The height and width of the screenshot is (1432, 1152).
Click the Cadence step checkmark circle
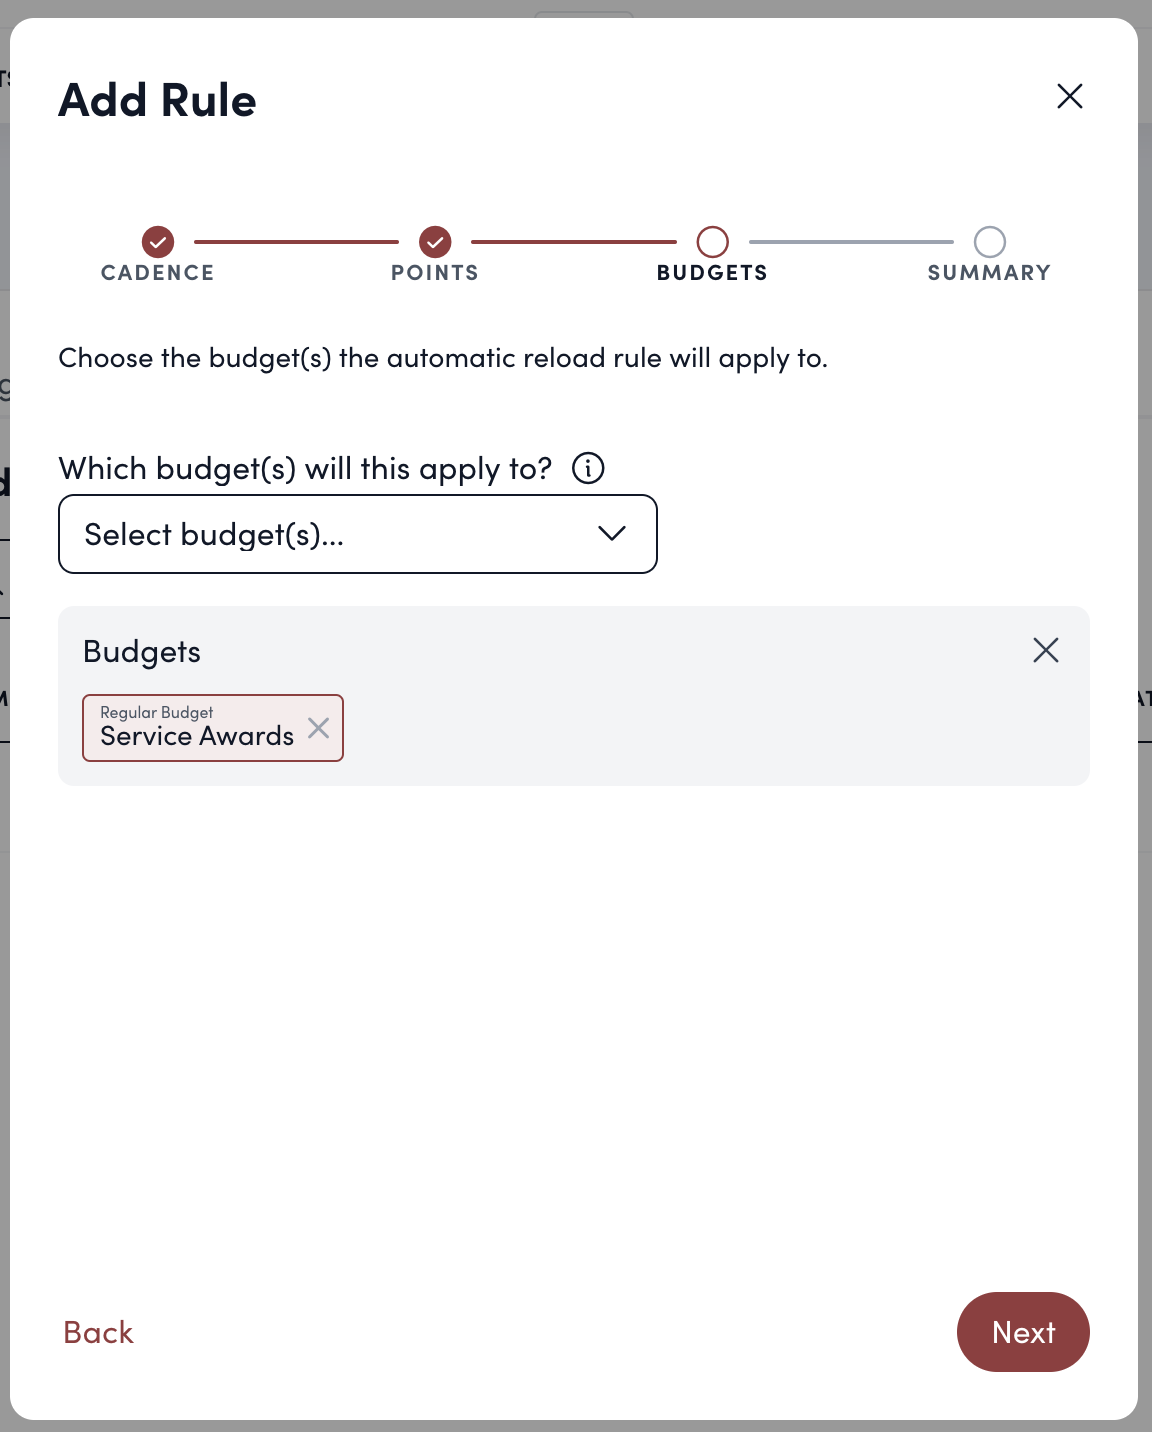158,241
